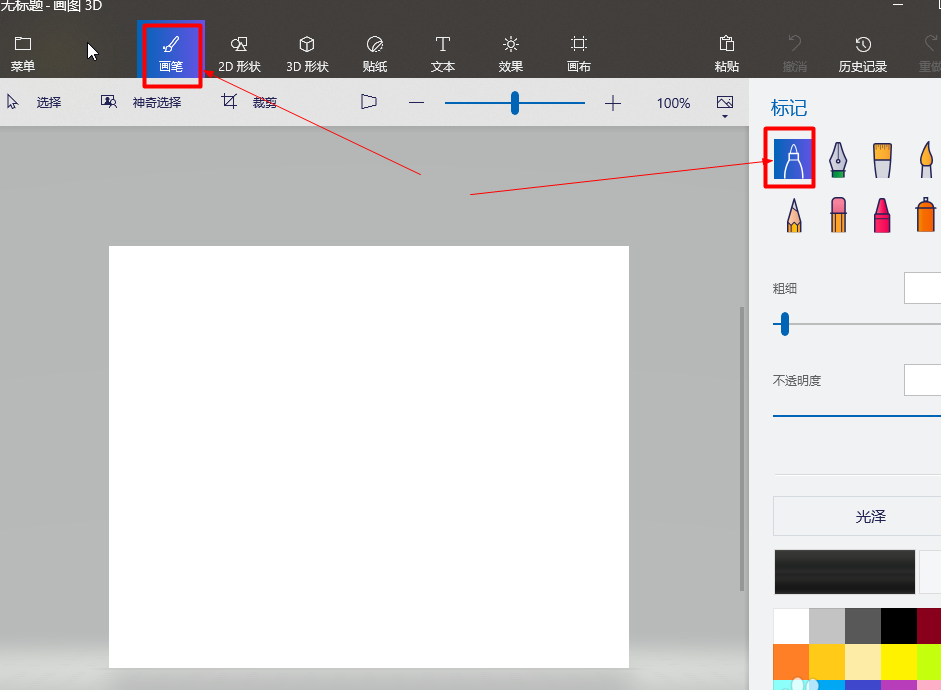Click the zoom out minus button
Viewport: 941px width, 690px height.
click(x=416, y=103)
